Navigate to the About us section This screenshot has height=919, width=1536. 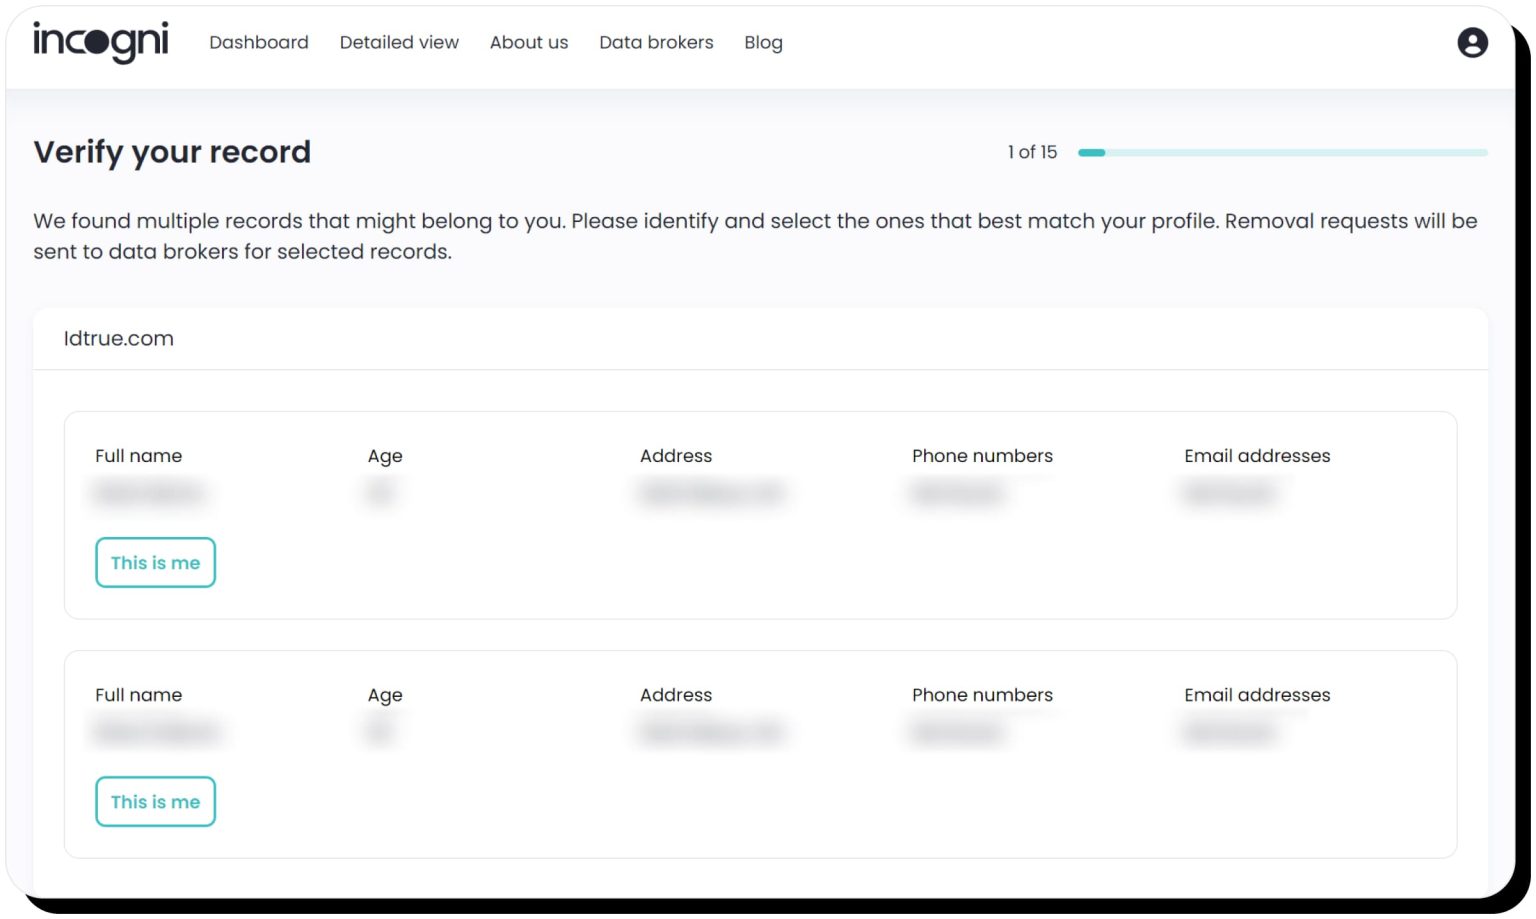point(528,42)
